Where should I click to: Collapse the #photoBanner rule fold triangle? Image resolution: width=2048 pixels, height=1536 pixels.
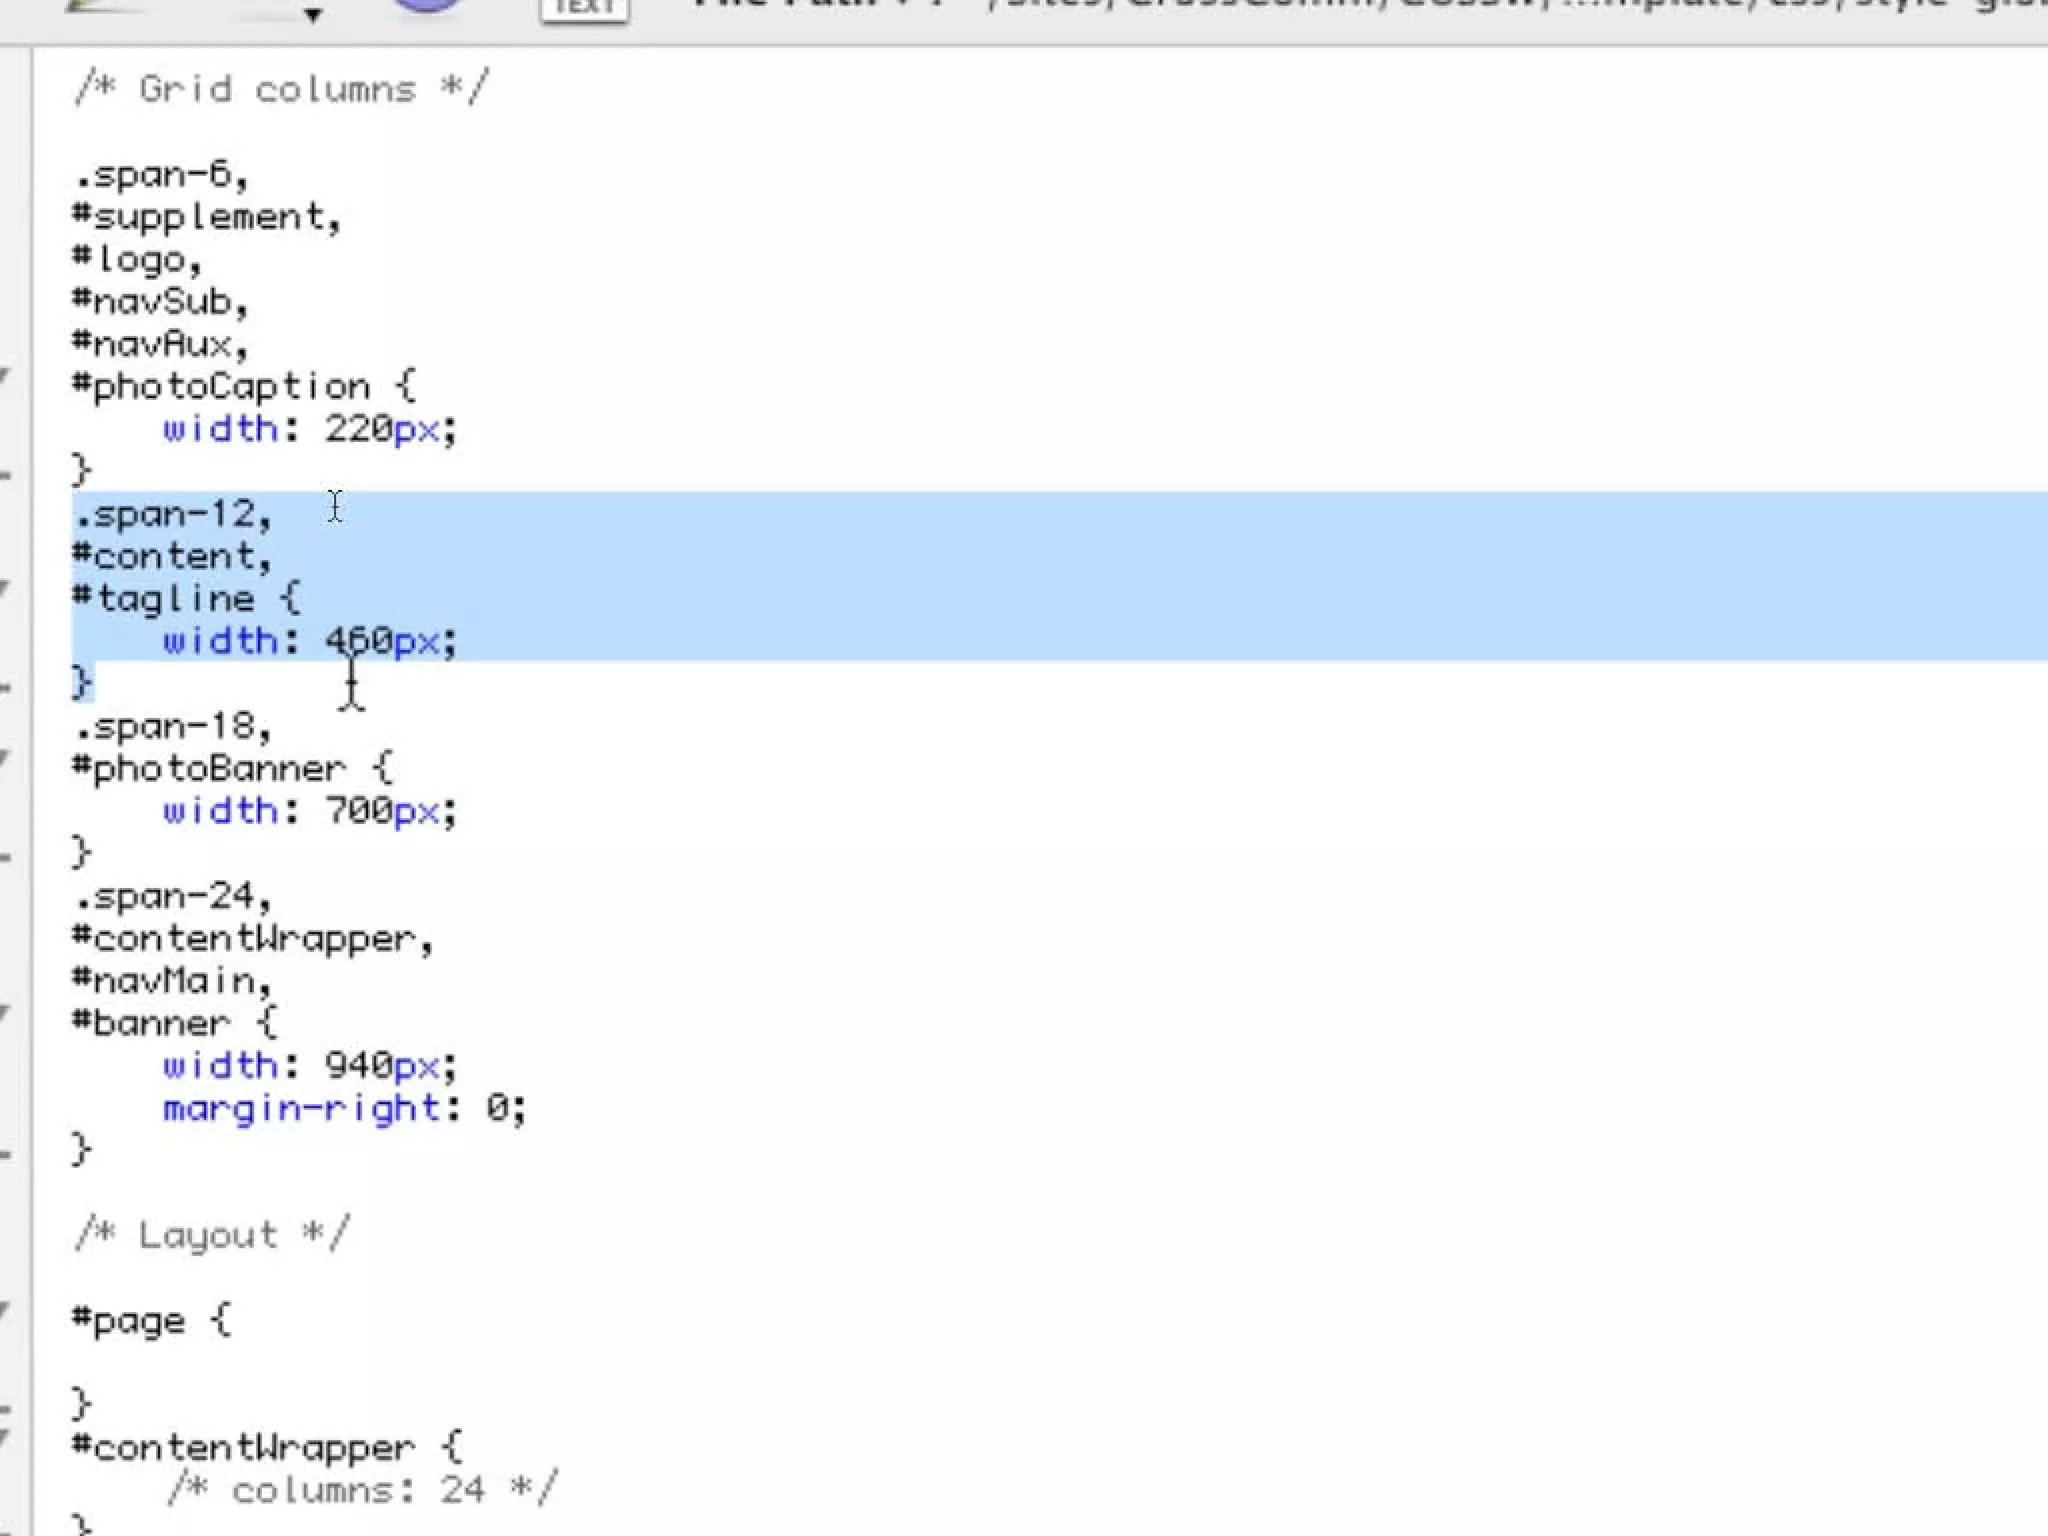5,759
